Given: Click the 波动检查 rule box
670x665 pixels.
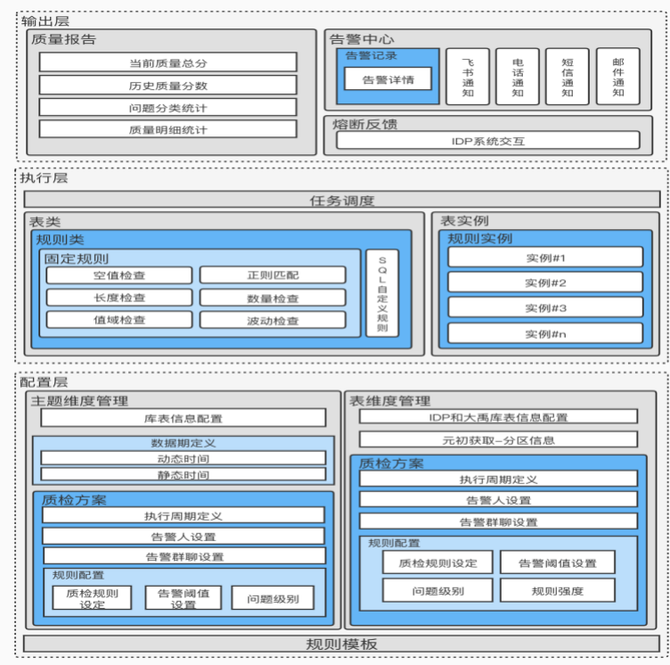Looking at the screenshot, I should coord(272,320).
